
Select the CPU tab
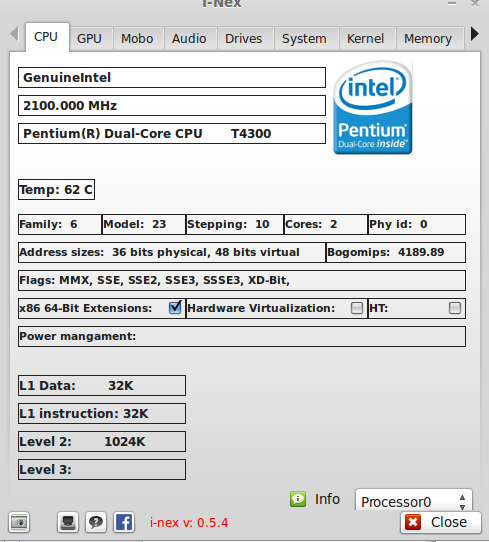click(46, 37)
